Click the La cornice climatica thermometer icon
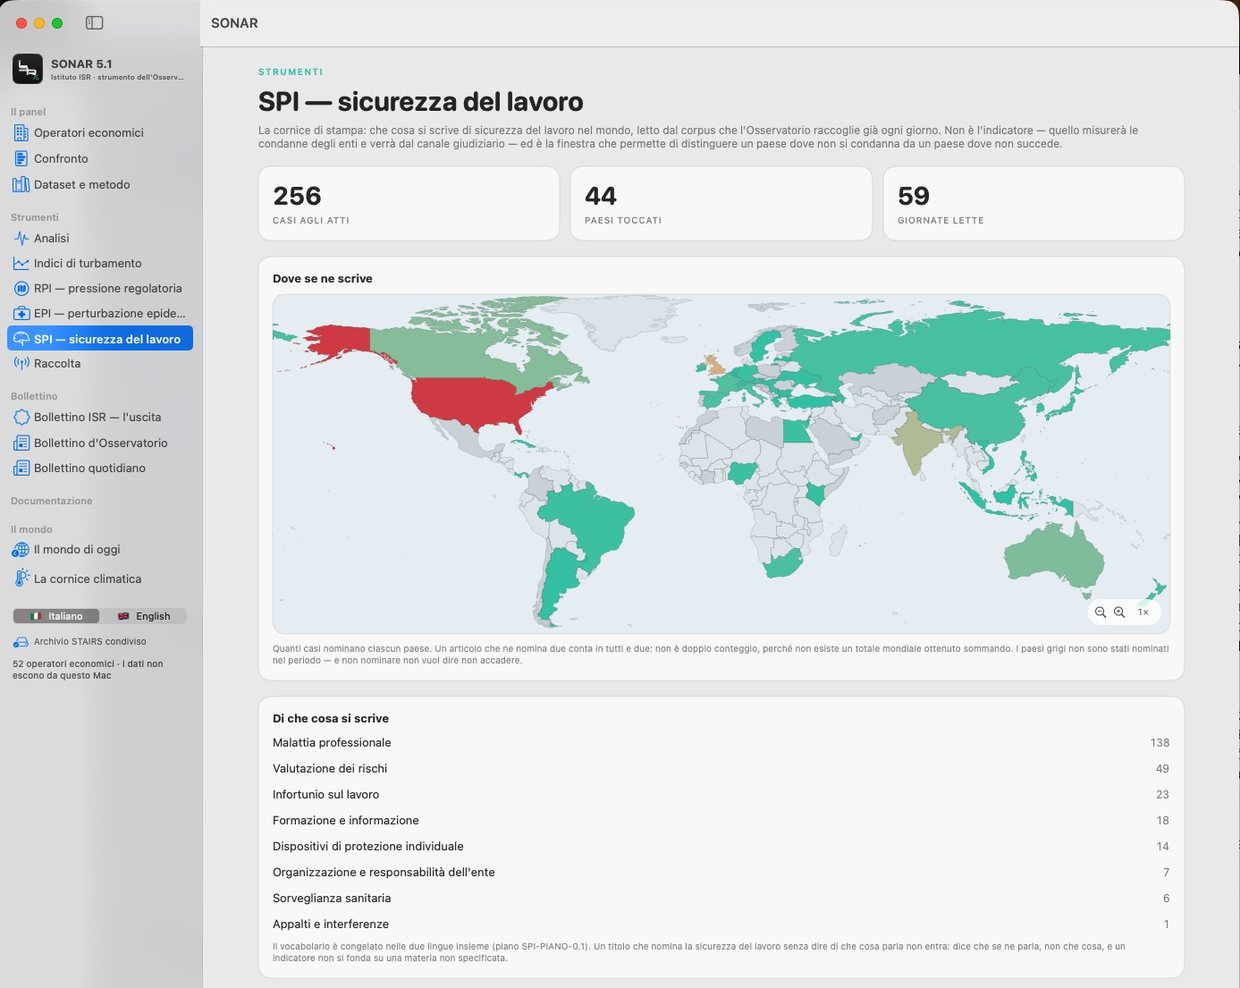This screenshot has height=988, width=1240. click(21, 578)
